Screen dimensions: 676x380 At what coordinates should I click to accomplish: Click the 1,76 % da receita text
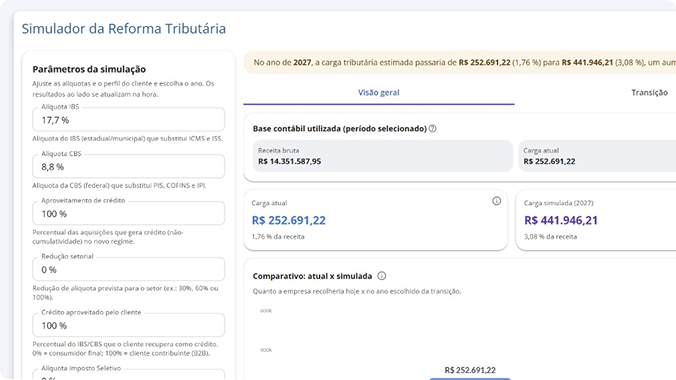point(278,237)
